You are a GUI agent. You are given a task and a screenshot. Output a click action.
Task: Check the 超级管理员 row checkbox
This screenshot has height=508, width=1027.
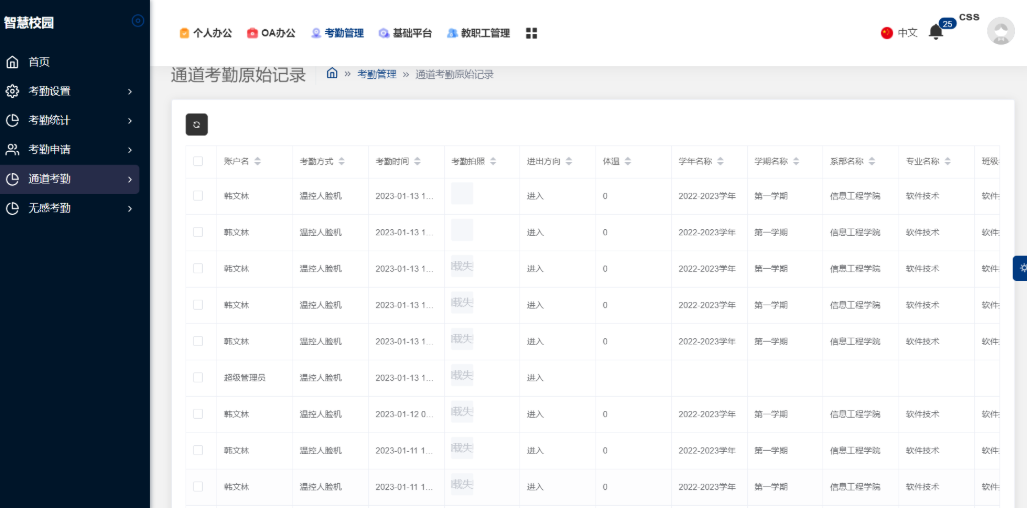click(198, 377)
